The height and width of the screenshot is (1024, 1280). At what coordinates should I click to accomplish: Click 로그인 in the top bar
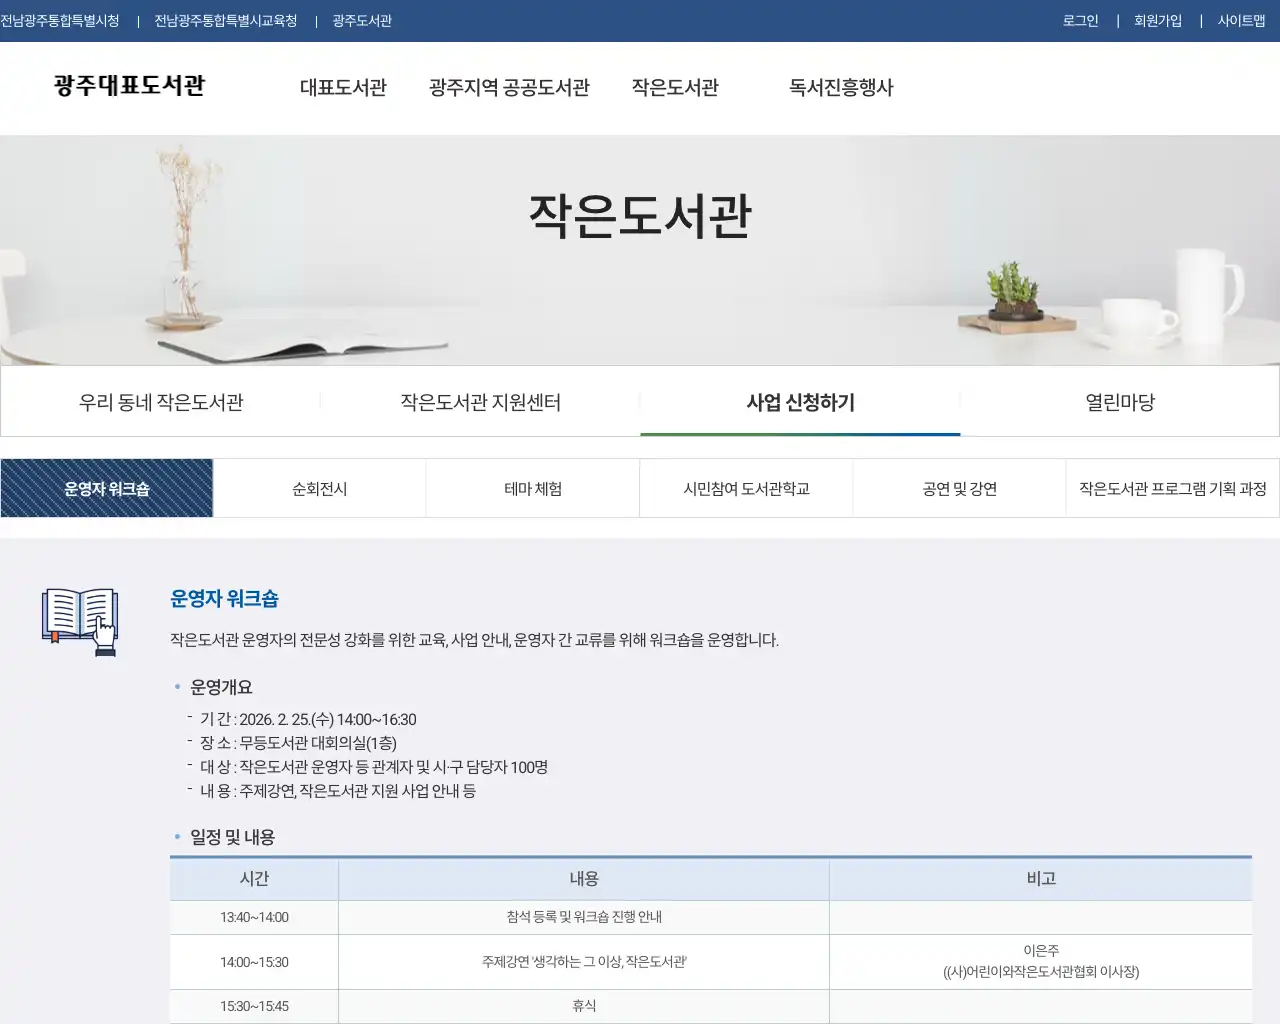[1080, 21]
